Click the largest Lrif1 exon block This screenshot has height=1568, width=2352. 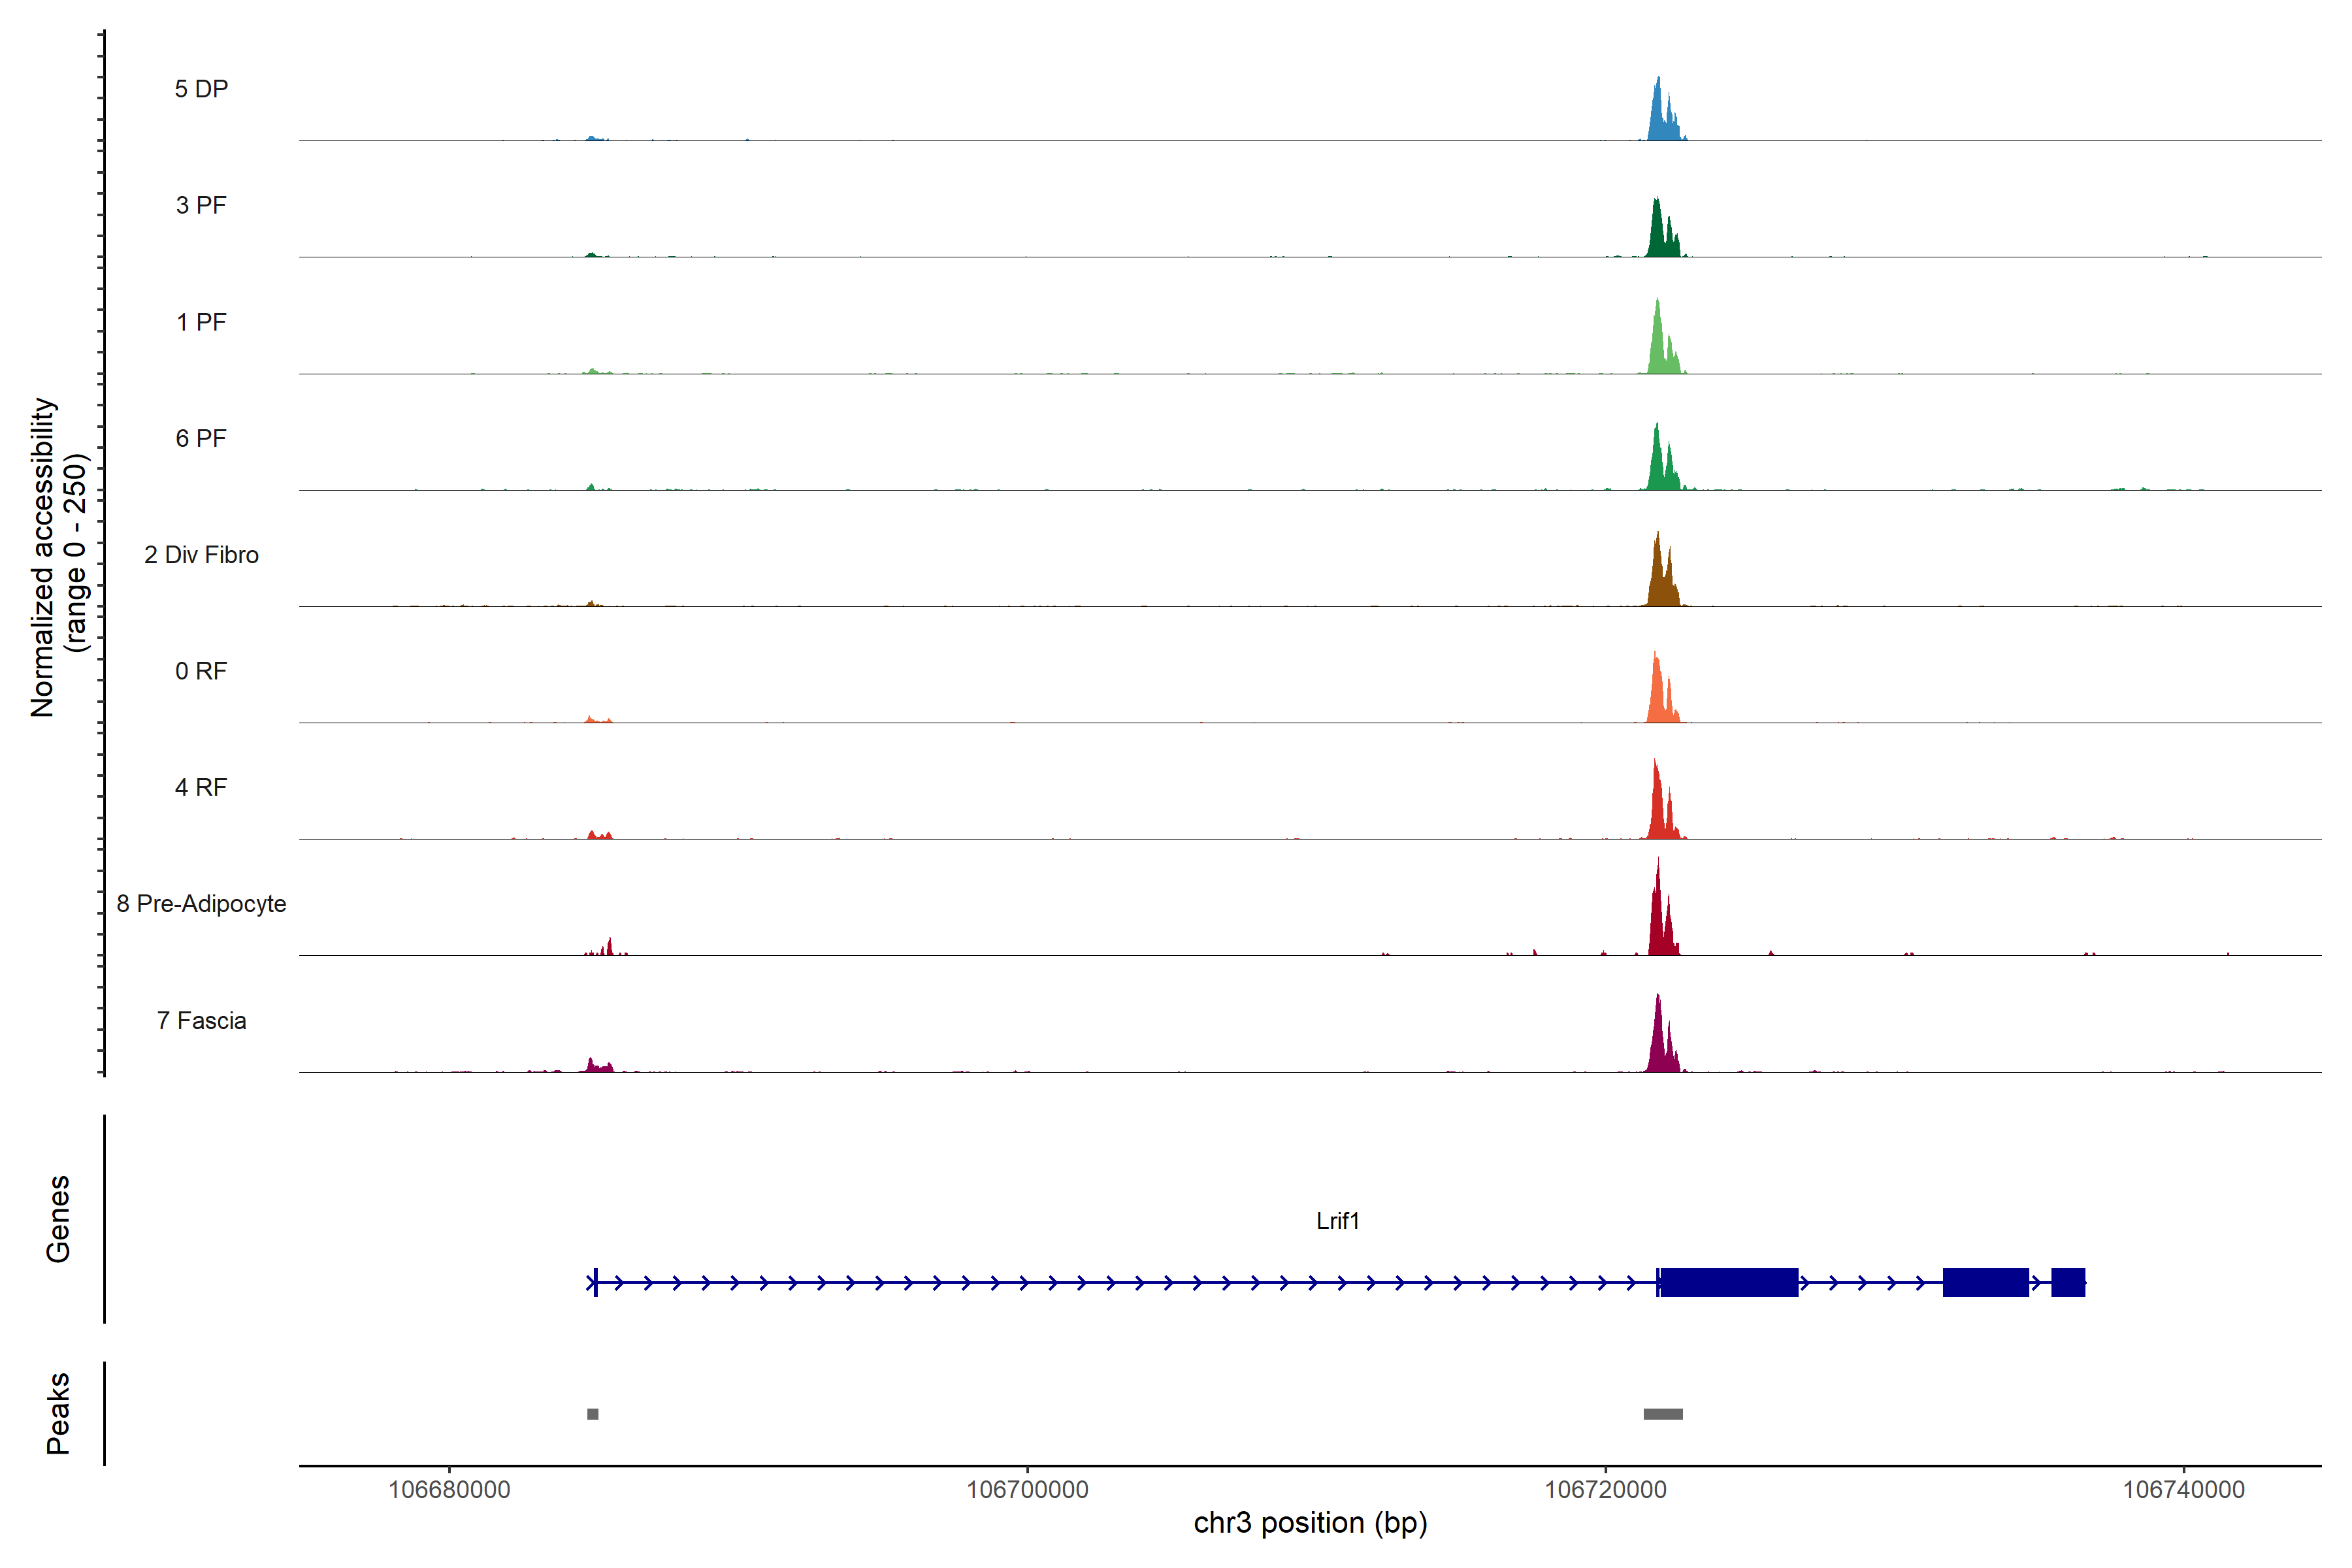pos(1729,1282)
